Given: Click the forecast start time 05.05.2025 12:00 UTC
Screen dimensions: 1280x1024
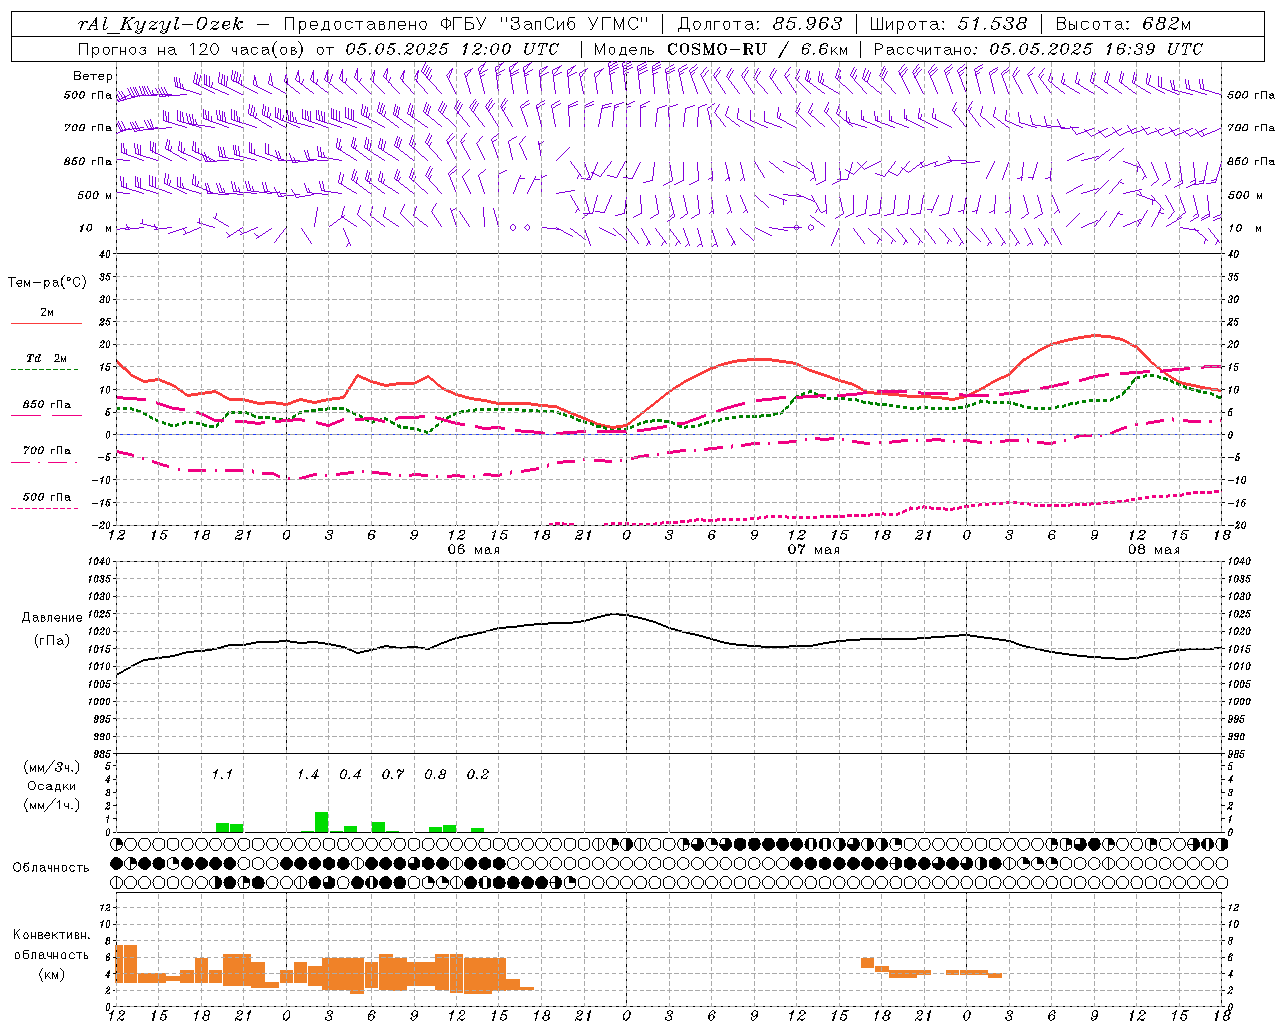Looking at the screenshot, I should coord(452,49).
